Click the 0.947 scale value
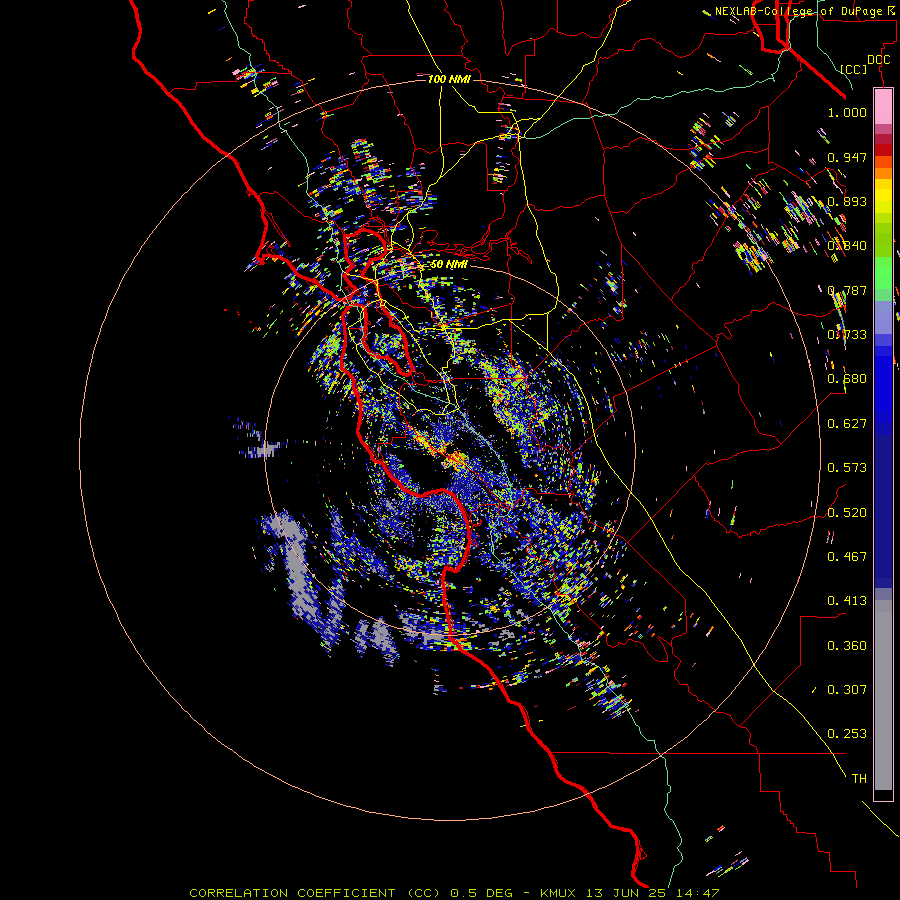 tap(847, 157)
